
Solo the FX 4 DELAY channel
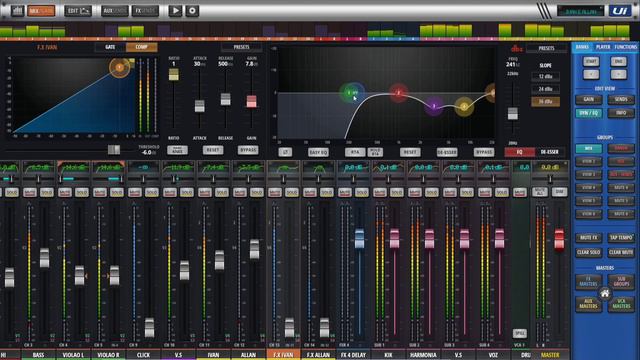(362, 192)
